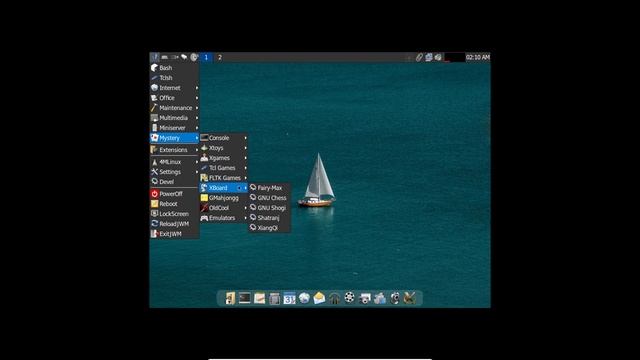The image size is (640, 360).
Task: Launch Fairy-Max from XBoard submenu
Action: tap(269, 188)
